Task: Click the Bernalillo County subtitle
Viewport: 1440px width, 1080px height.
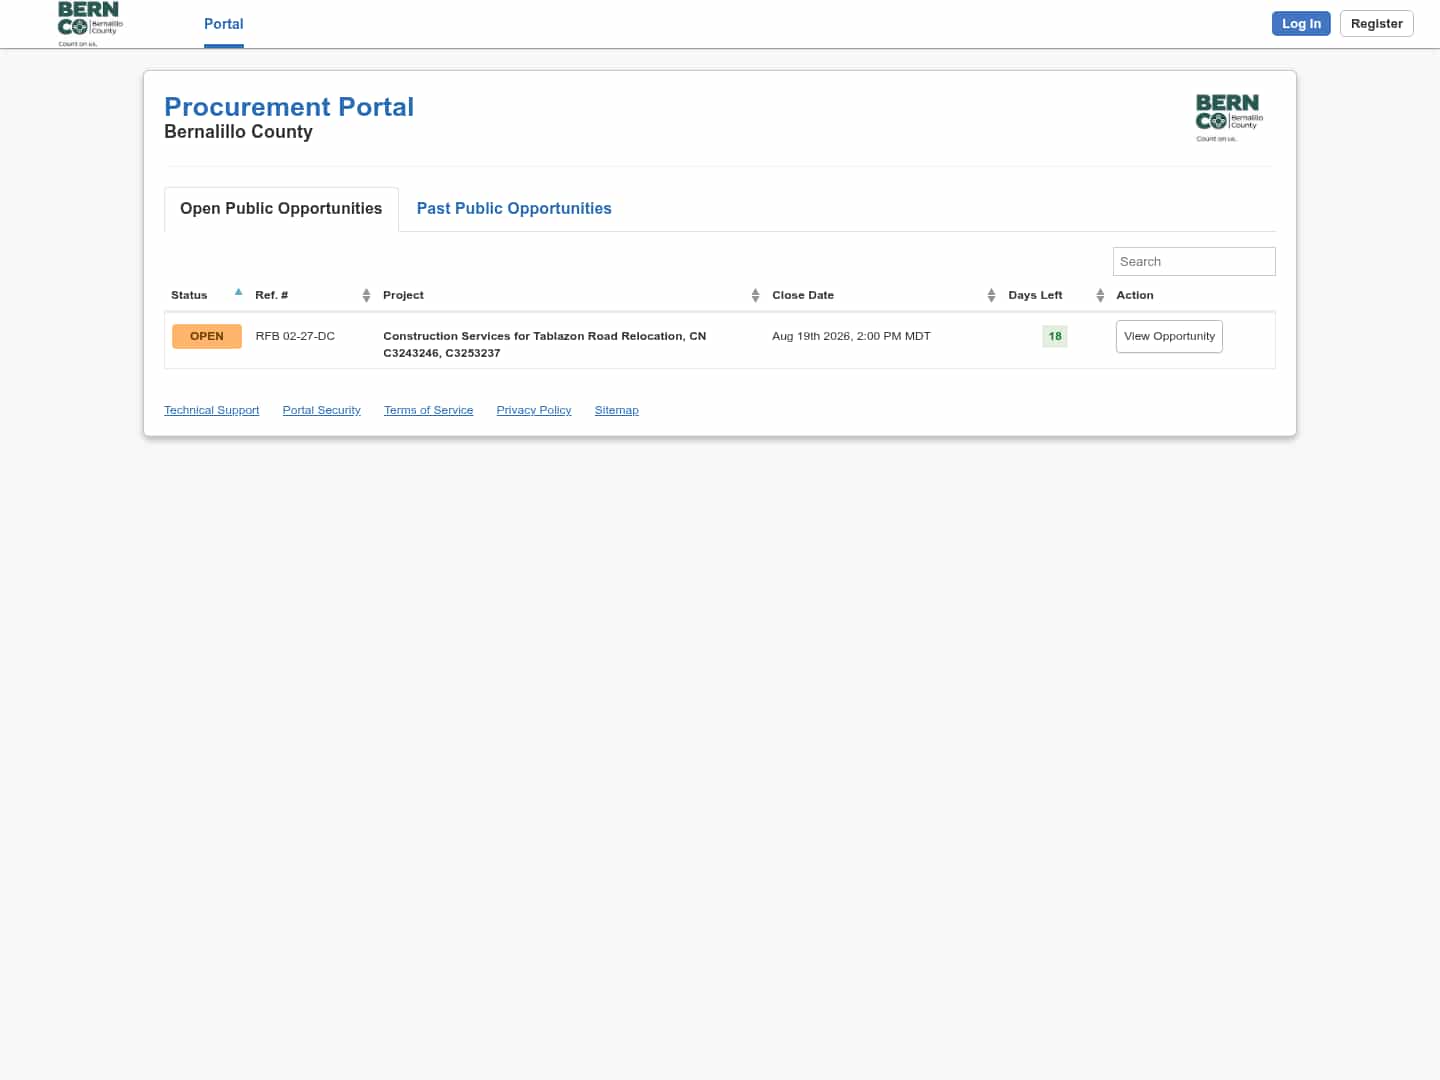Action: (238, 132)
